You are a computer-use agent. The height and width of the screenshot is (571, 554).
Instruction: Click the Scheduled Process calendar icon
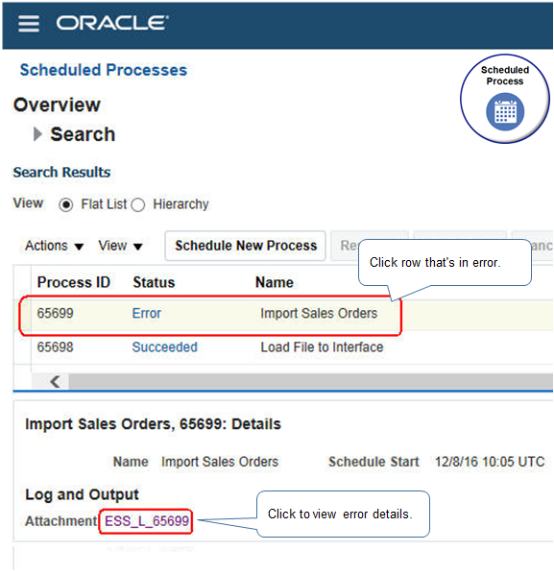(505, 111)
